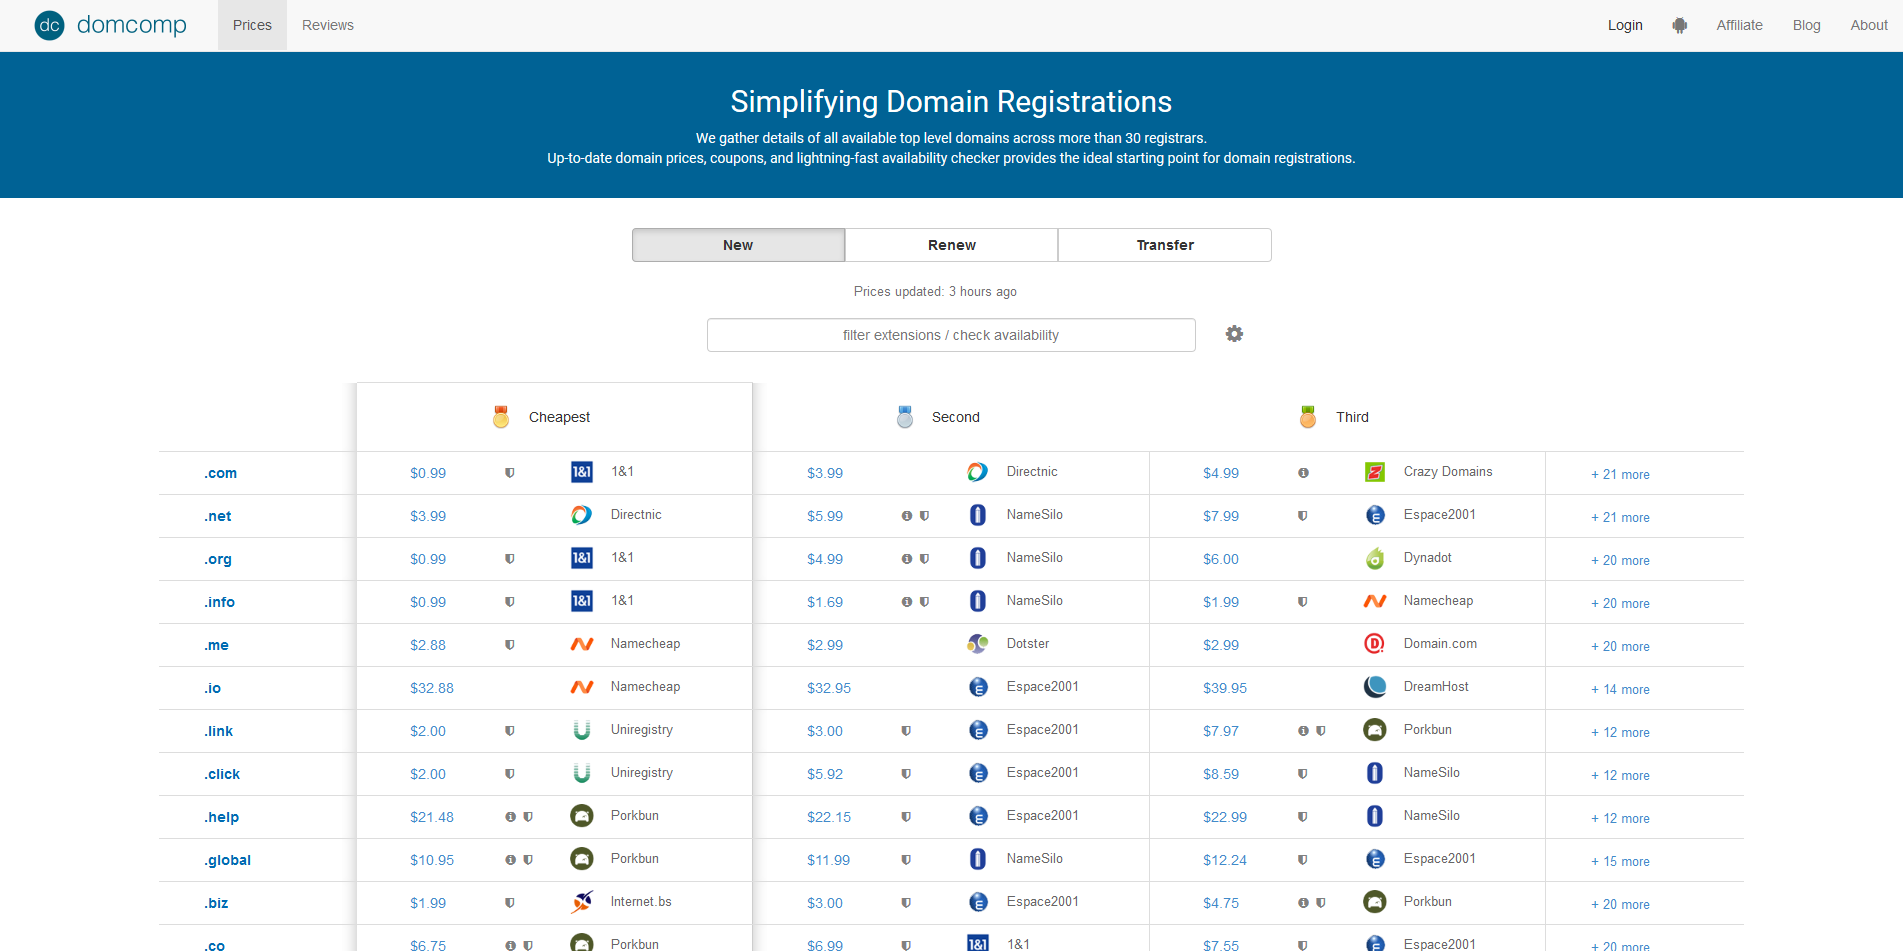Click NameSilo logo in the .net row
The image size is (1903, 951).
[x=978, y=515]
